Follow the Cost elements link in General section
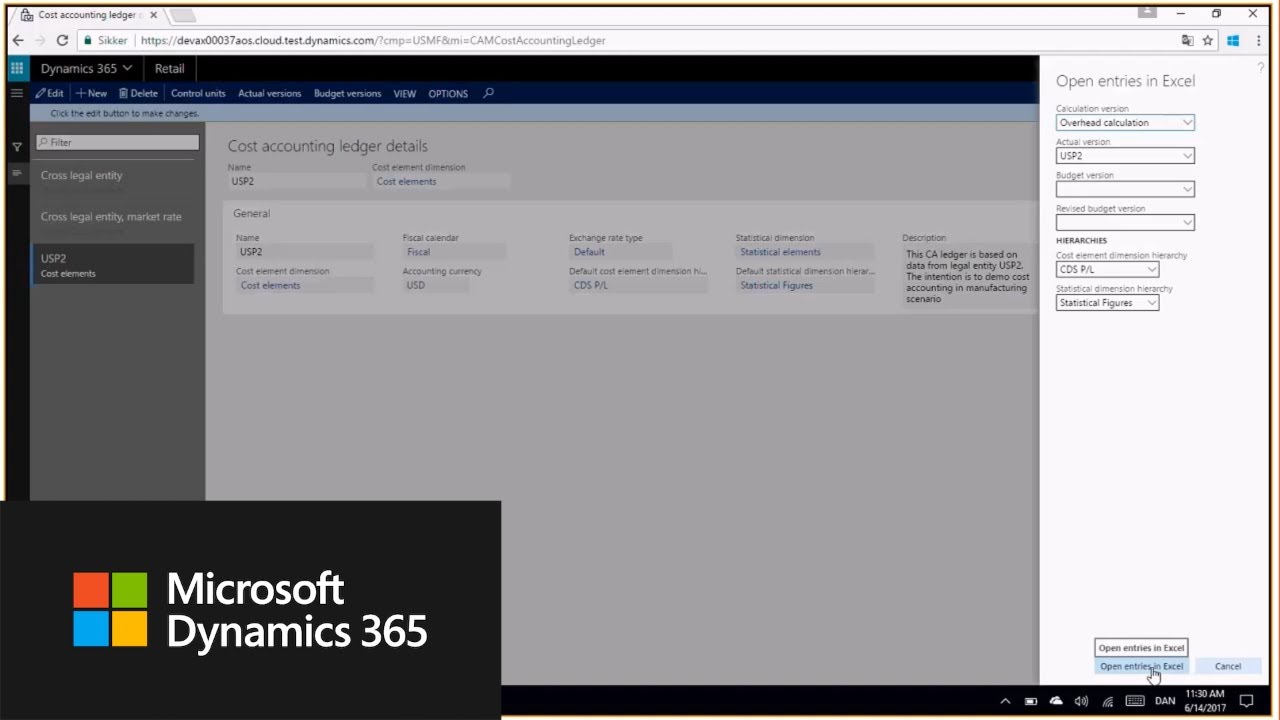The image size is (1280, 720). click(x=270, y=285)
